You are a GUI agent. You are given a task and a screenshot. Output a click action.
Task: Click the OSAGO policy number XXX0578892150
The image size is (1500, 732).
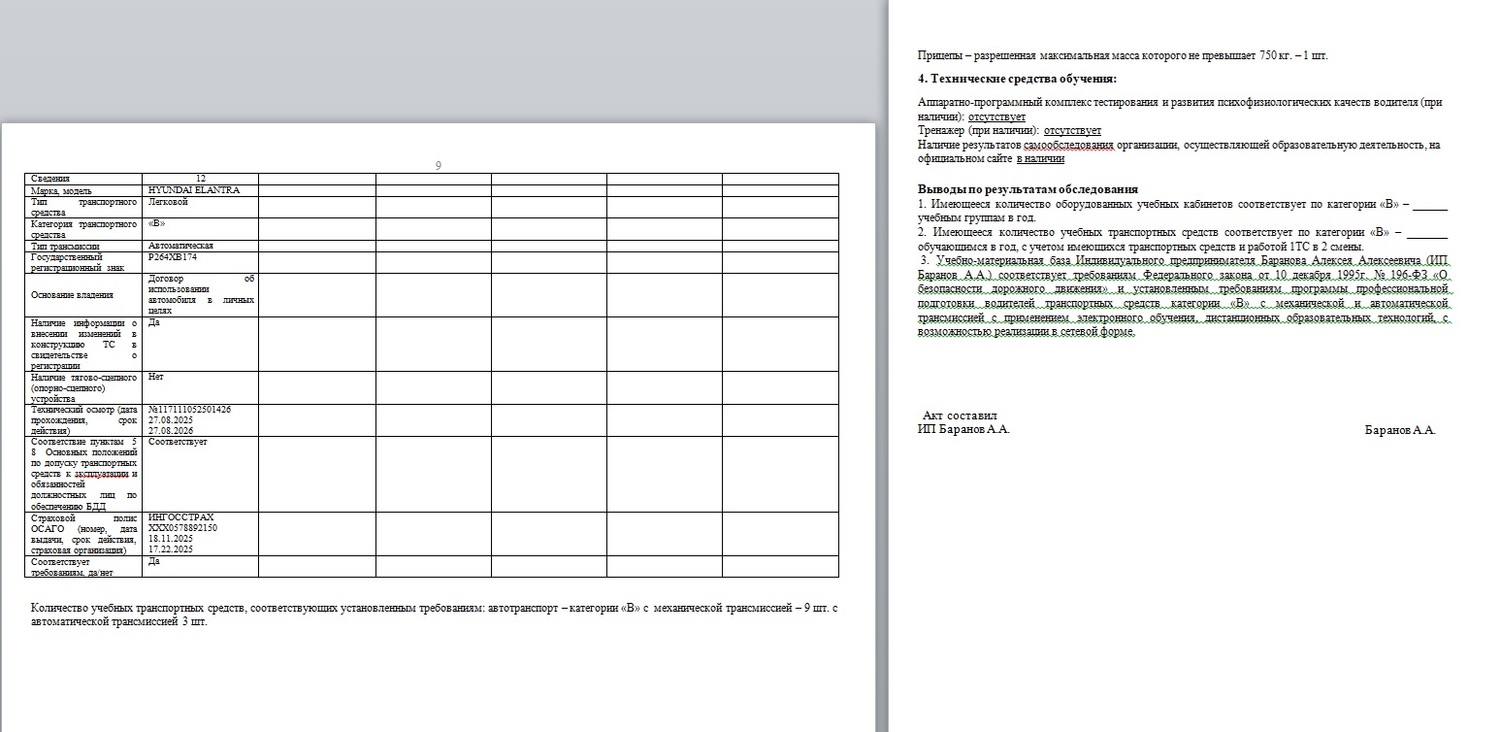(x=182, y=528)
